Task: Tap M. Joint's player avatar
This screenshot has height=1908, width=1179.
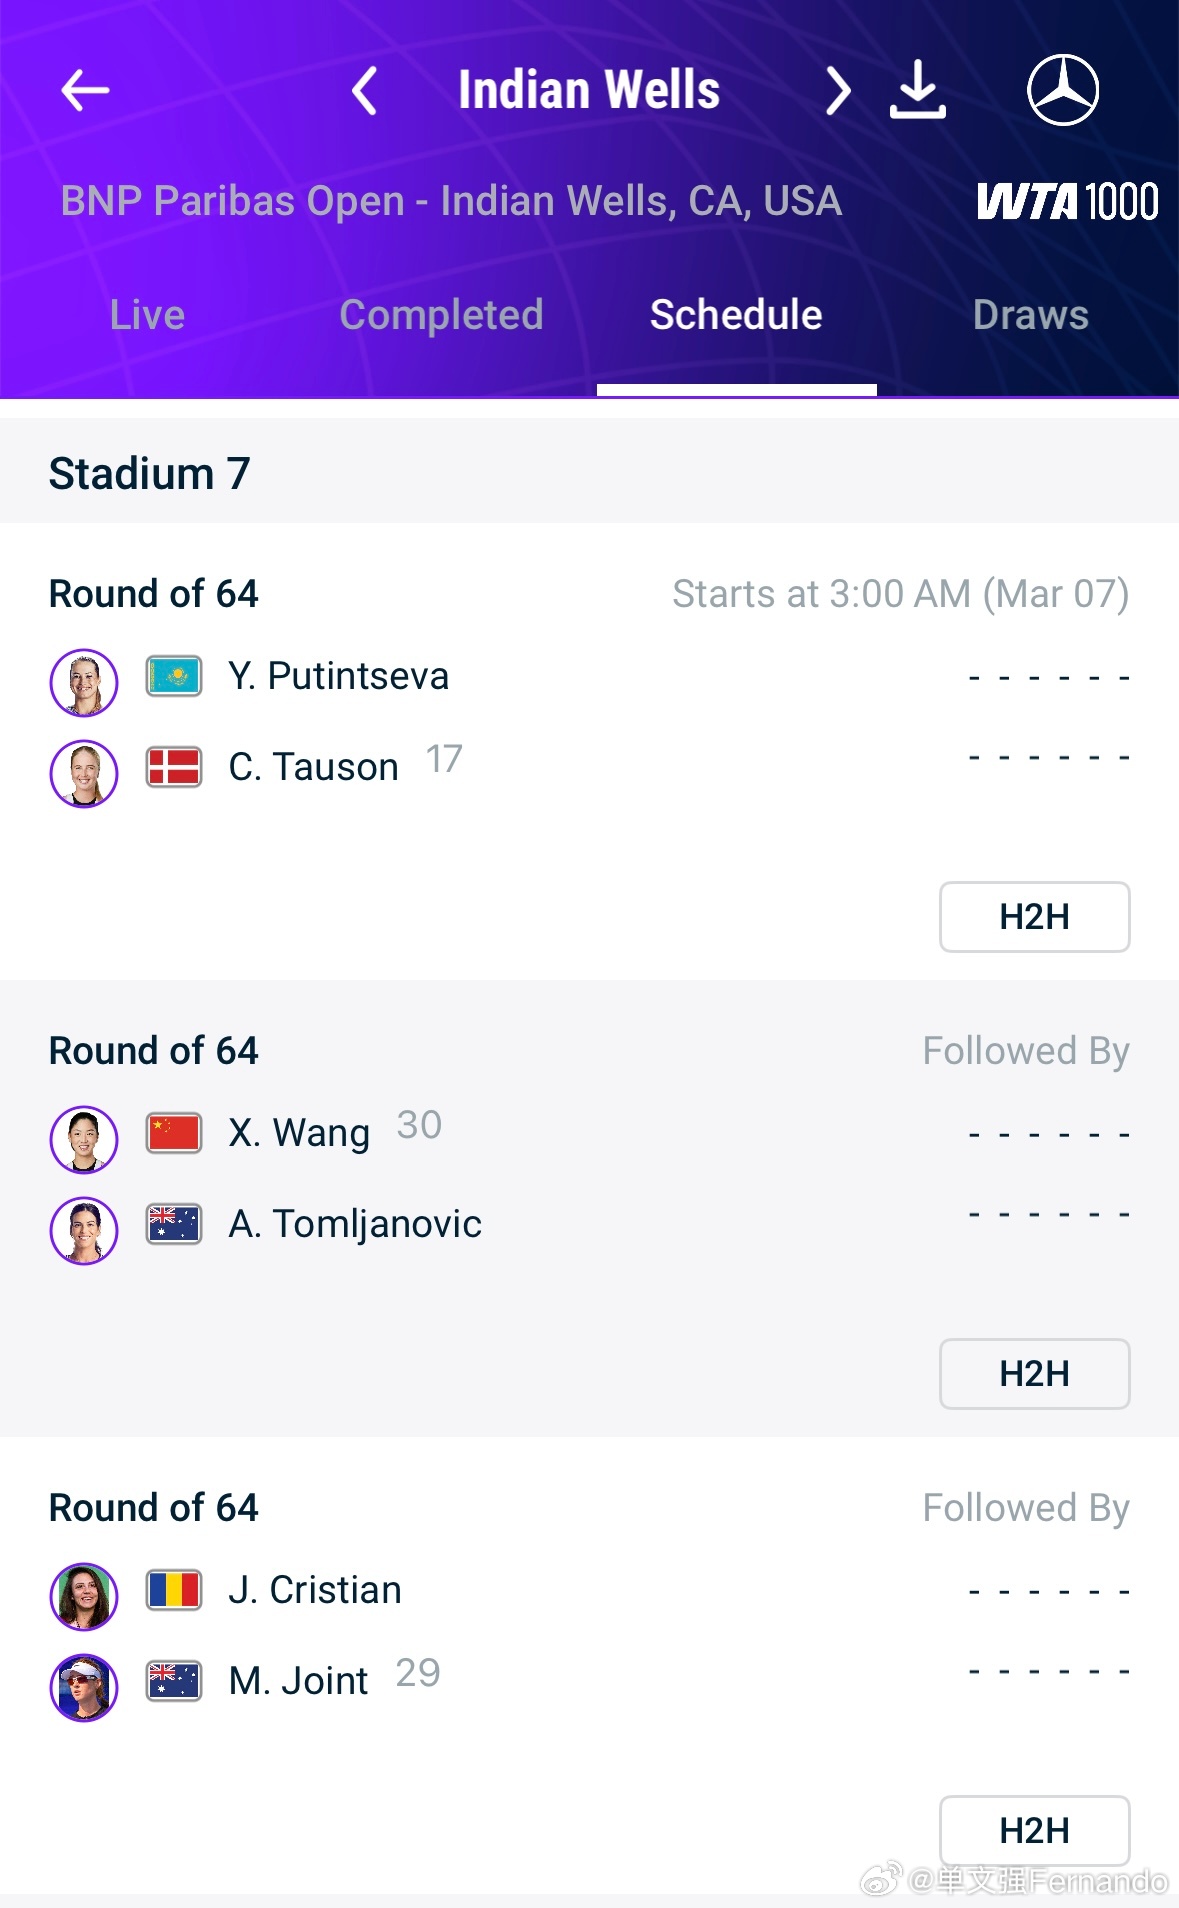Action: (84, 1687)
